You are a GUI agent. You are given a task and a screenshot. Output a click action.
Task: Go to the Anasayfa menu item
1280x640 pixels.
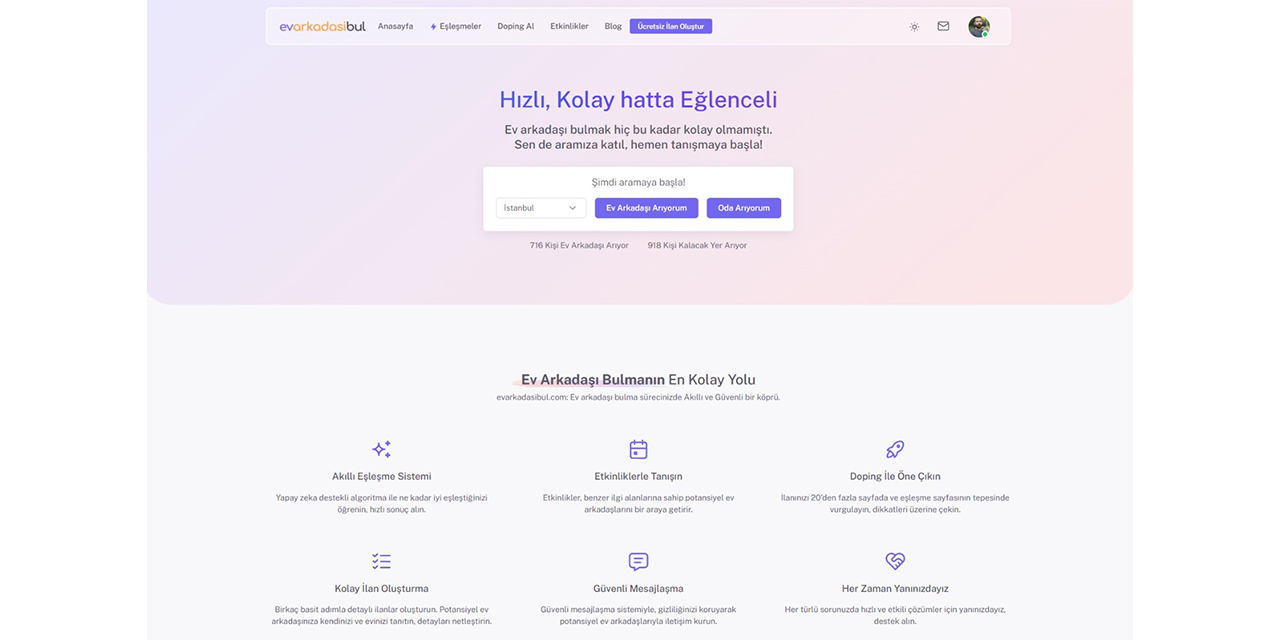point(395,27)
